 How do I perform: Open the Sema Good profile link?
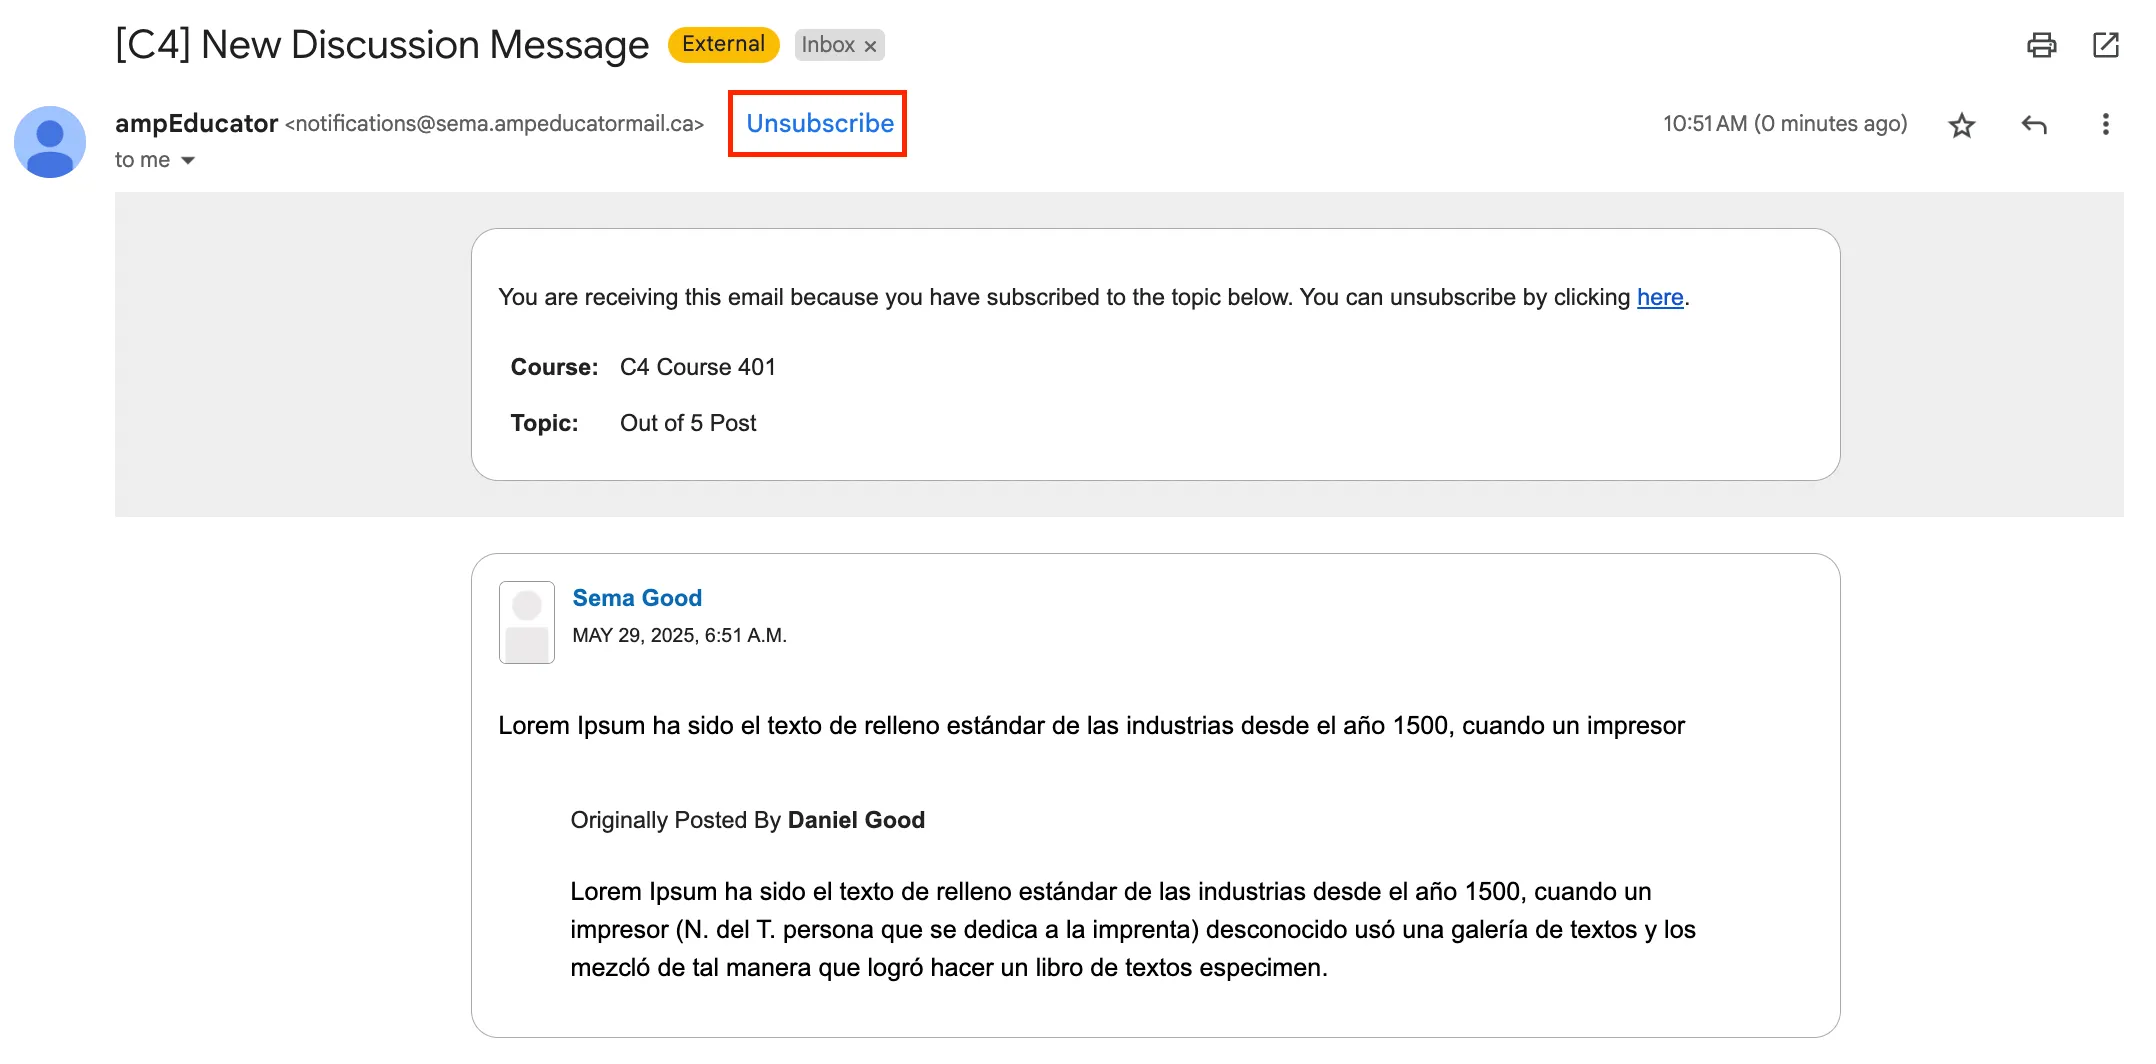[x=637, y=598]
